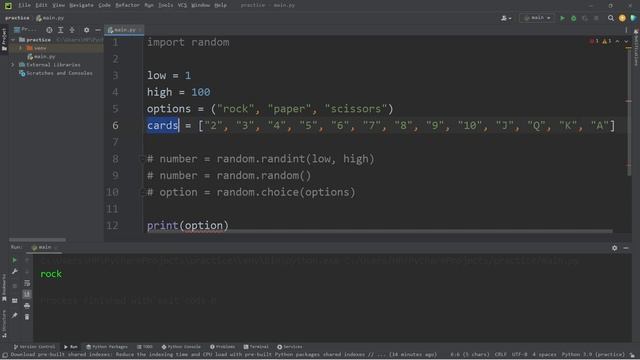Click the warning triangle indicator in the editor
This screenshot has height=360, width=640.
[x=607, y=41]
